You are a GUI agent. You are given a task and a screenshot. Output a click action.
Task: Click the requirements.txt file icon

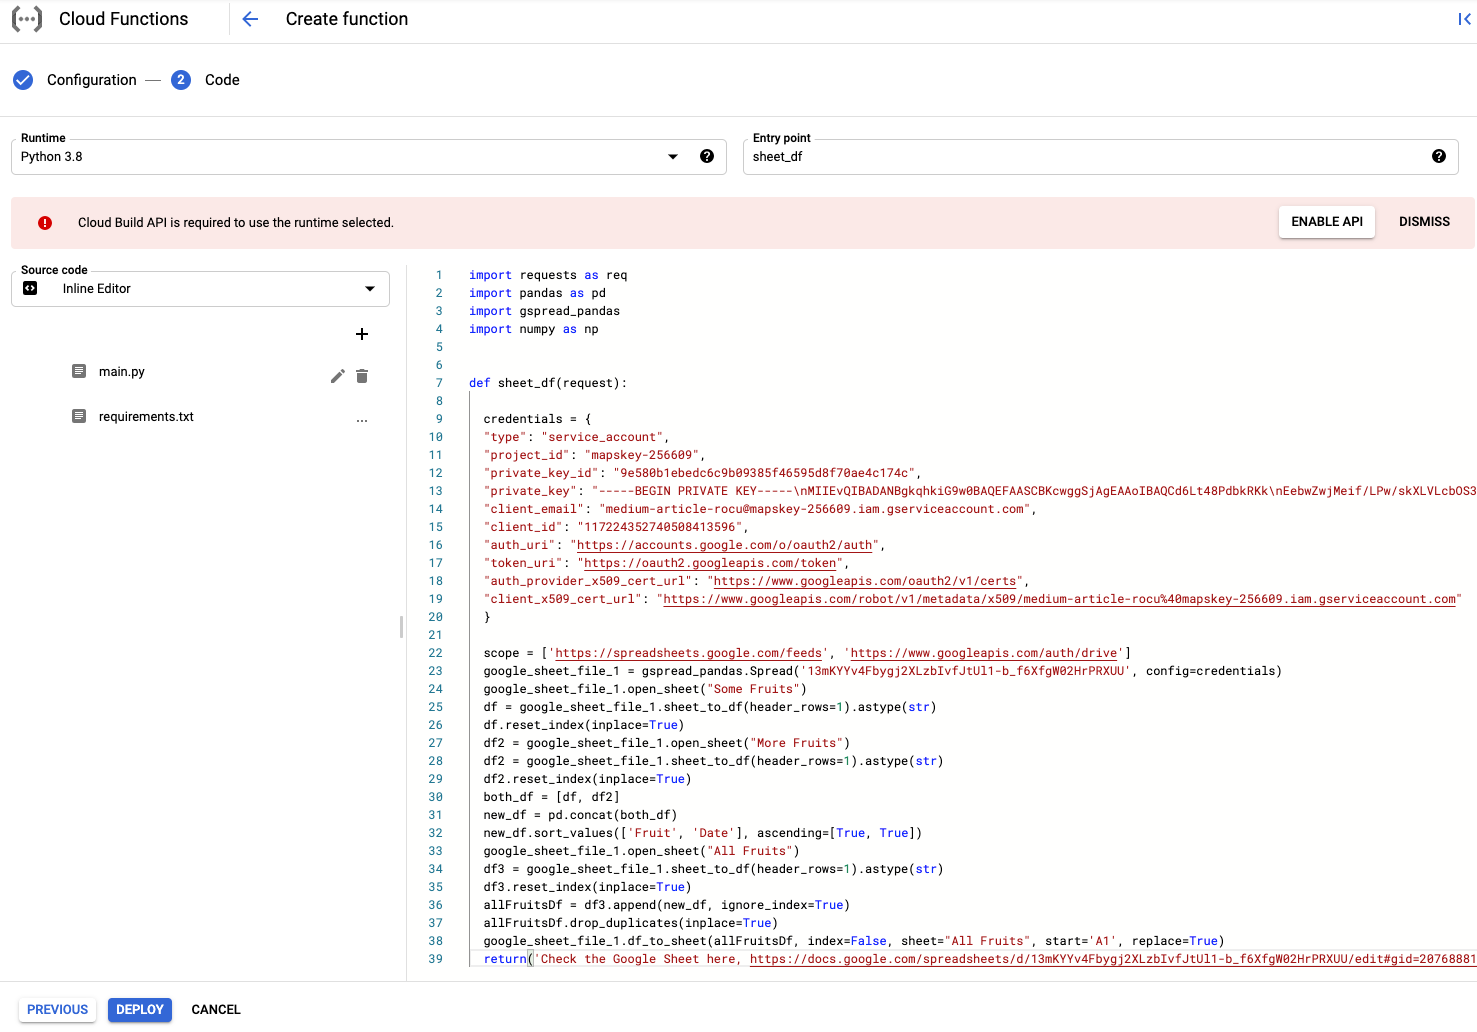click(x=79, y=416)
